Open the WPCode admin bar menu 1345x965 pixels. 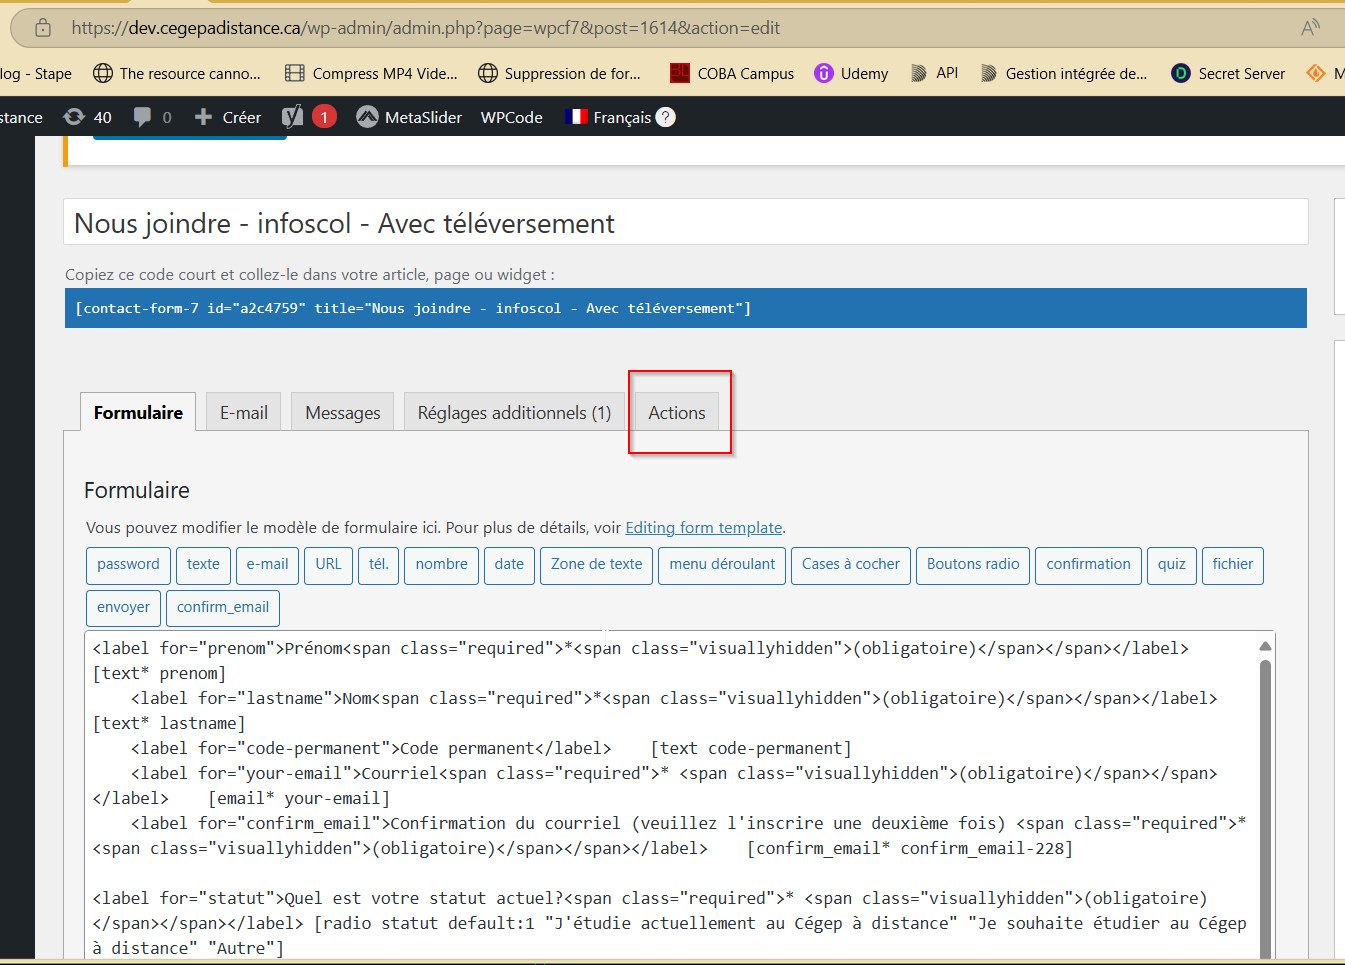pyautogui.click(x=511, y=117)
